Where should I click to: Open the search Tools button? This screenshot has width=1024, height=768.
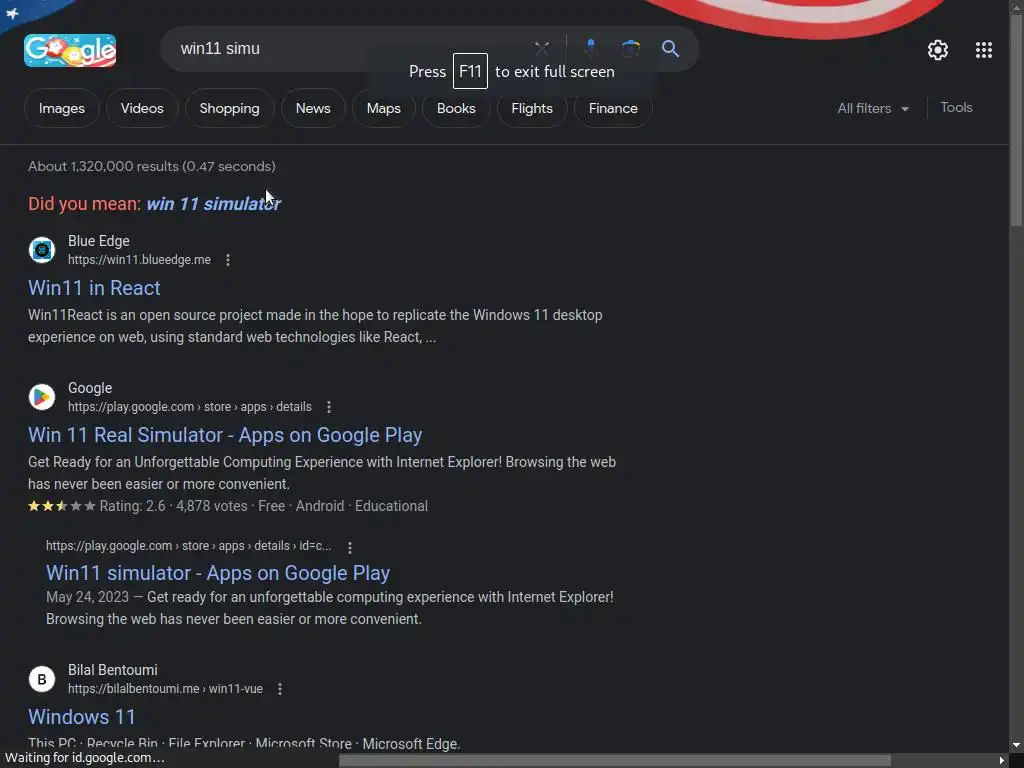(x=956, y=108)
